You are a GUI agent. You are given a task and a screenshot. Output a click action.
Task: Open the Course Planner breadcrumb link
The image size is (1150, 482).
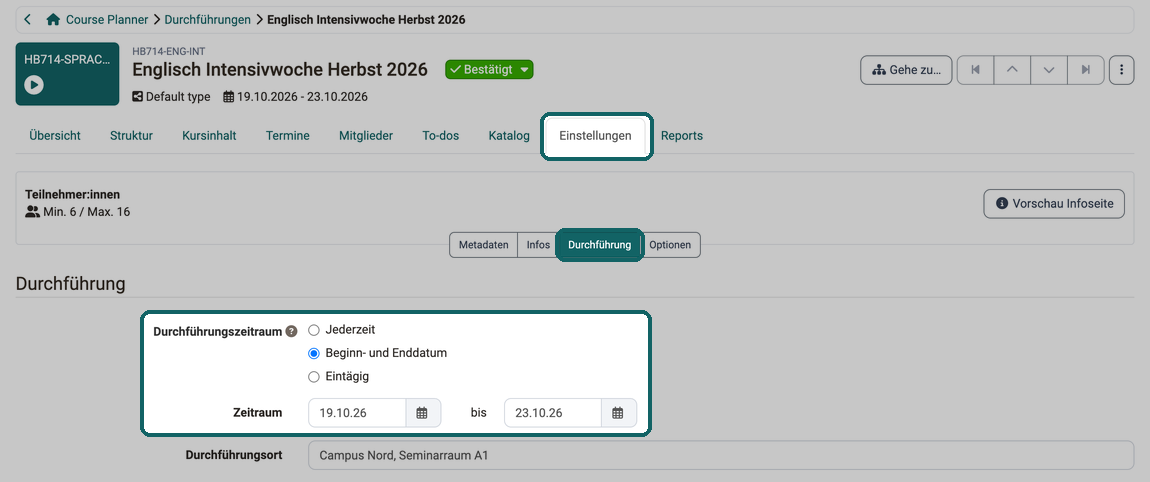[106, 20]
